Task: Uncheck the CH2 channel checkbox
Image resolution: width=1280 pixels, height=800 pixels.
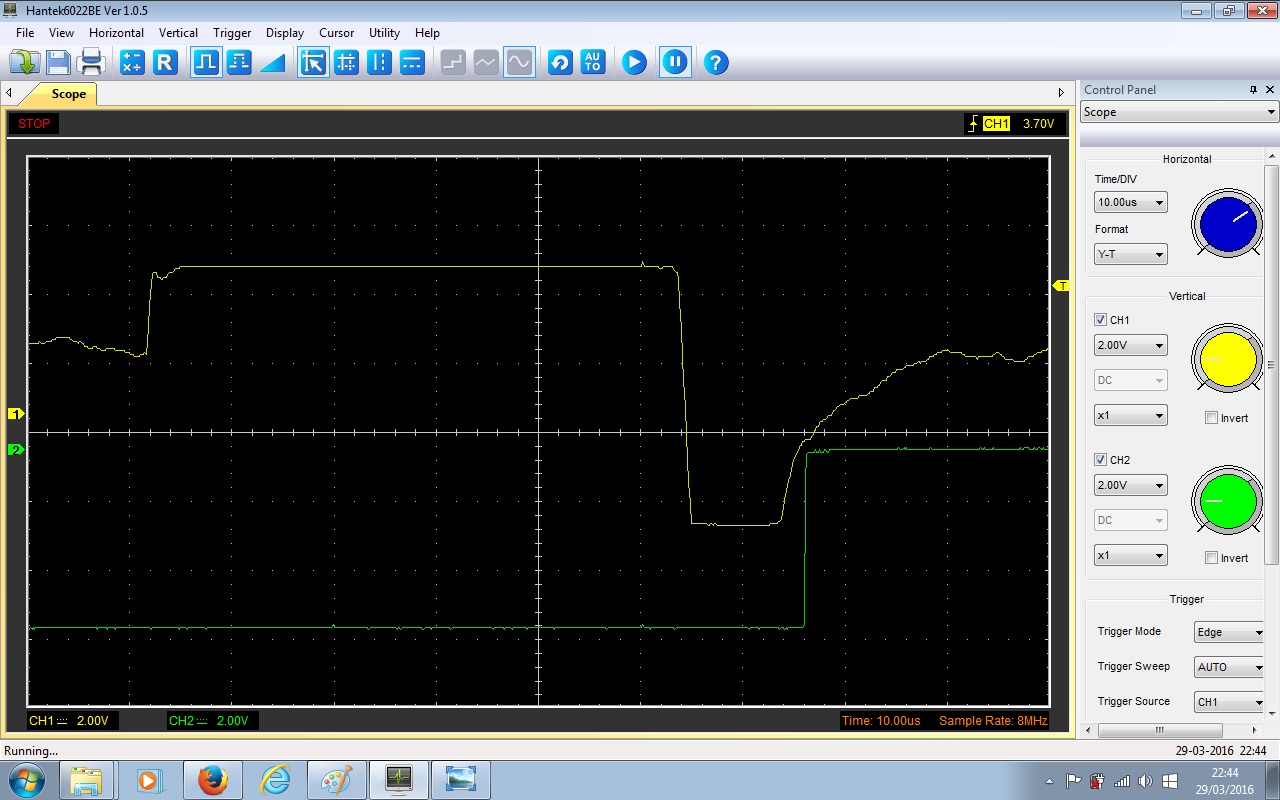Action: coord(1101,460)
